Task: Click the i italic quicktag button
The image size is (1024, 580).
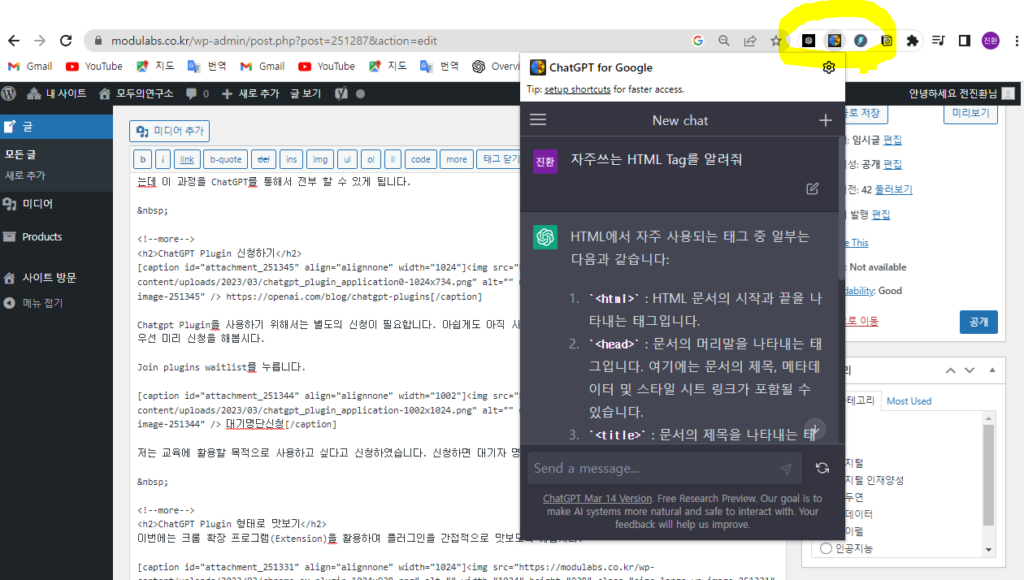Action: coord(163,159)
